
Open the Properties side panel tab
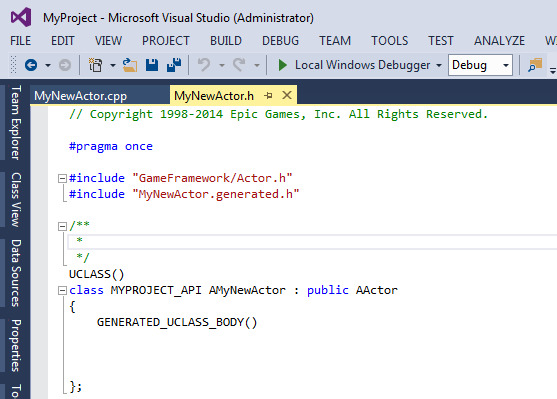click(16, 345)
